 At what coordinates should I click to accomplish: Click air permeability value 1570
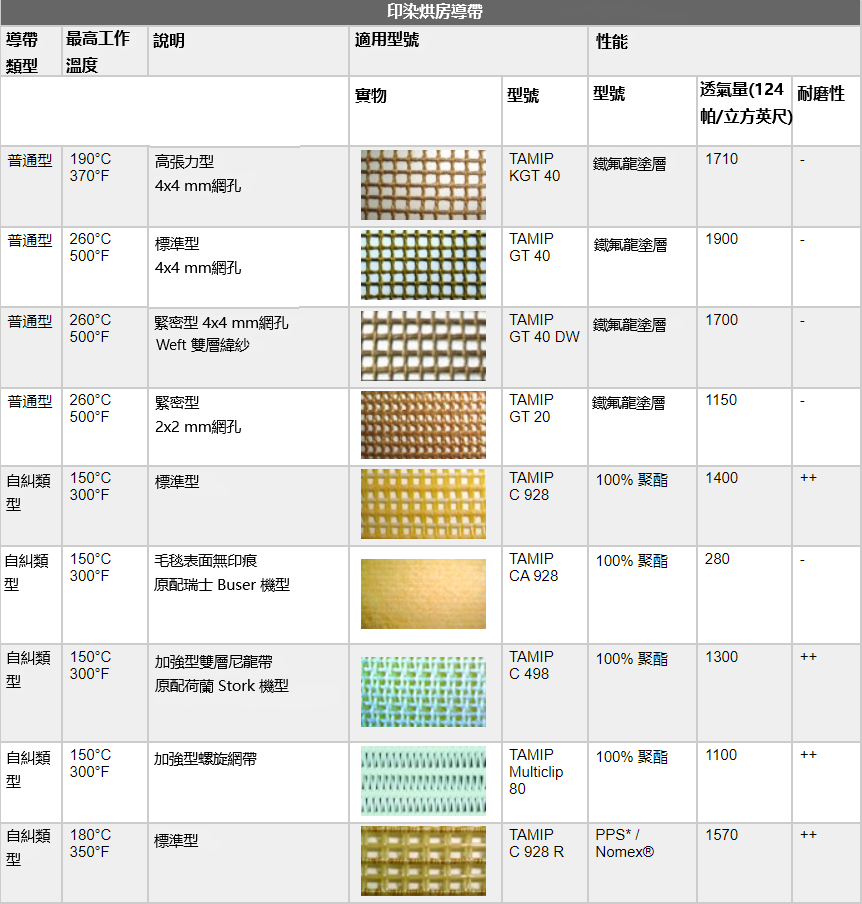[x=721, y=835]
